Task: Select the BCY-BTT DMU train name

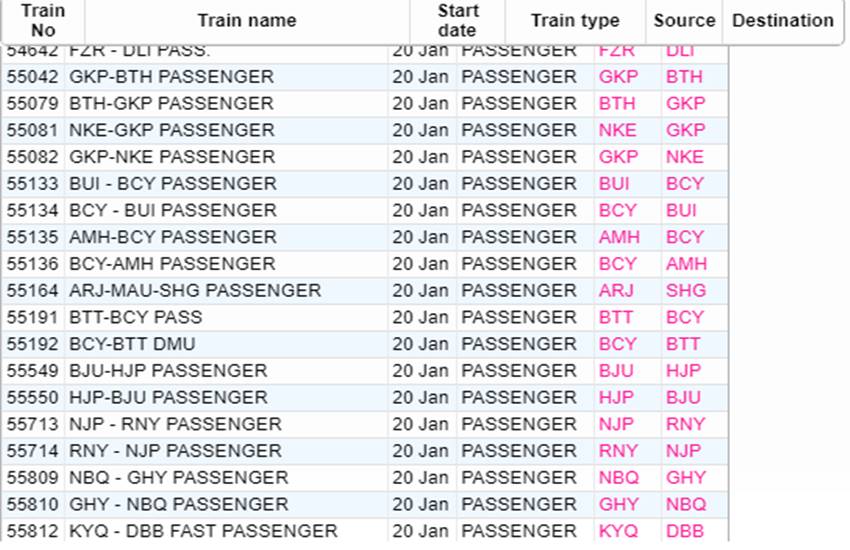Action: pos(137,344)
